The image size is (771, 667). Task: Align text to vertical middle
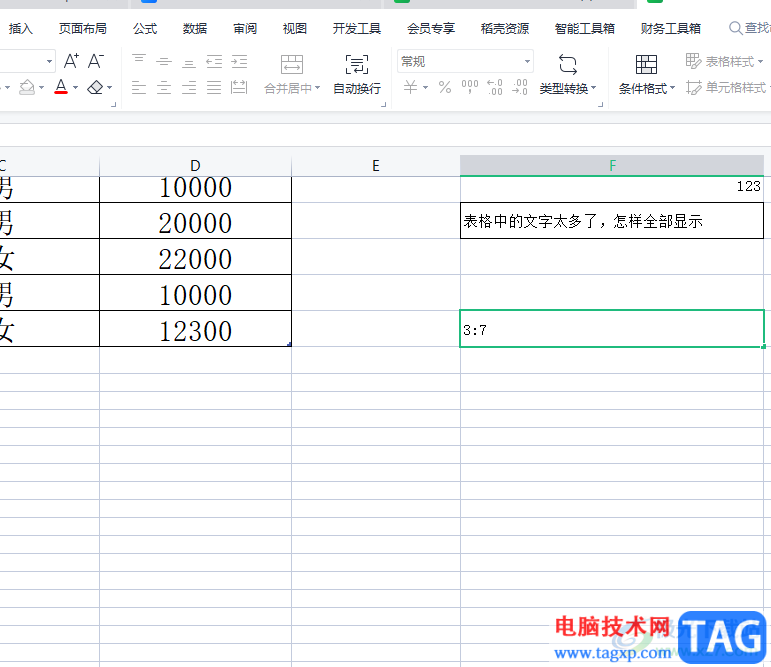pyautogui.click(x=164, y=61)
